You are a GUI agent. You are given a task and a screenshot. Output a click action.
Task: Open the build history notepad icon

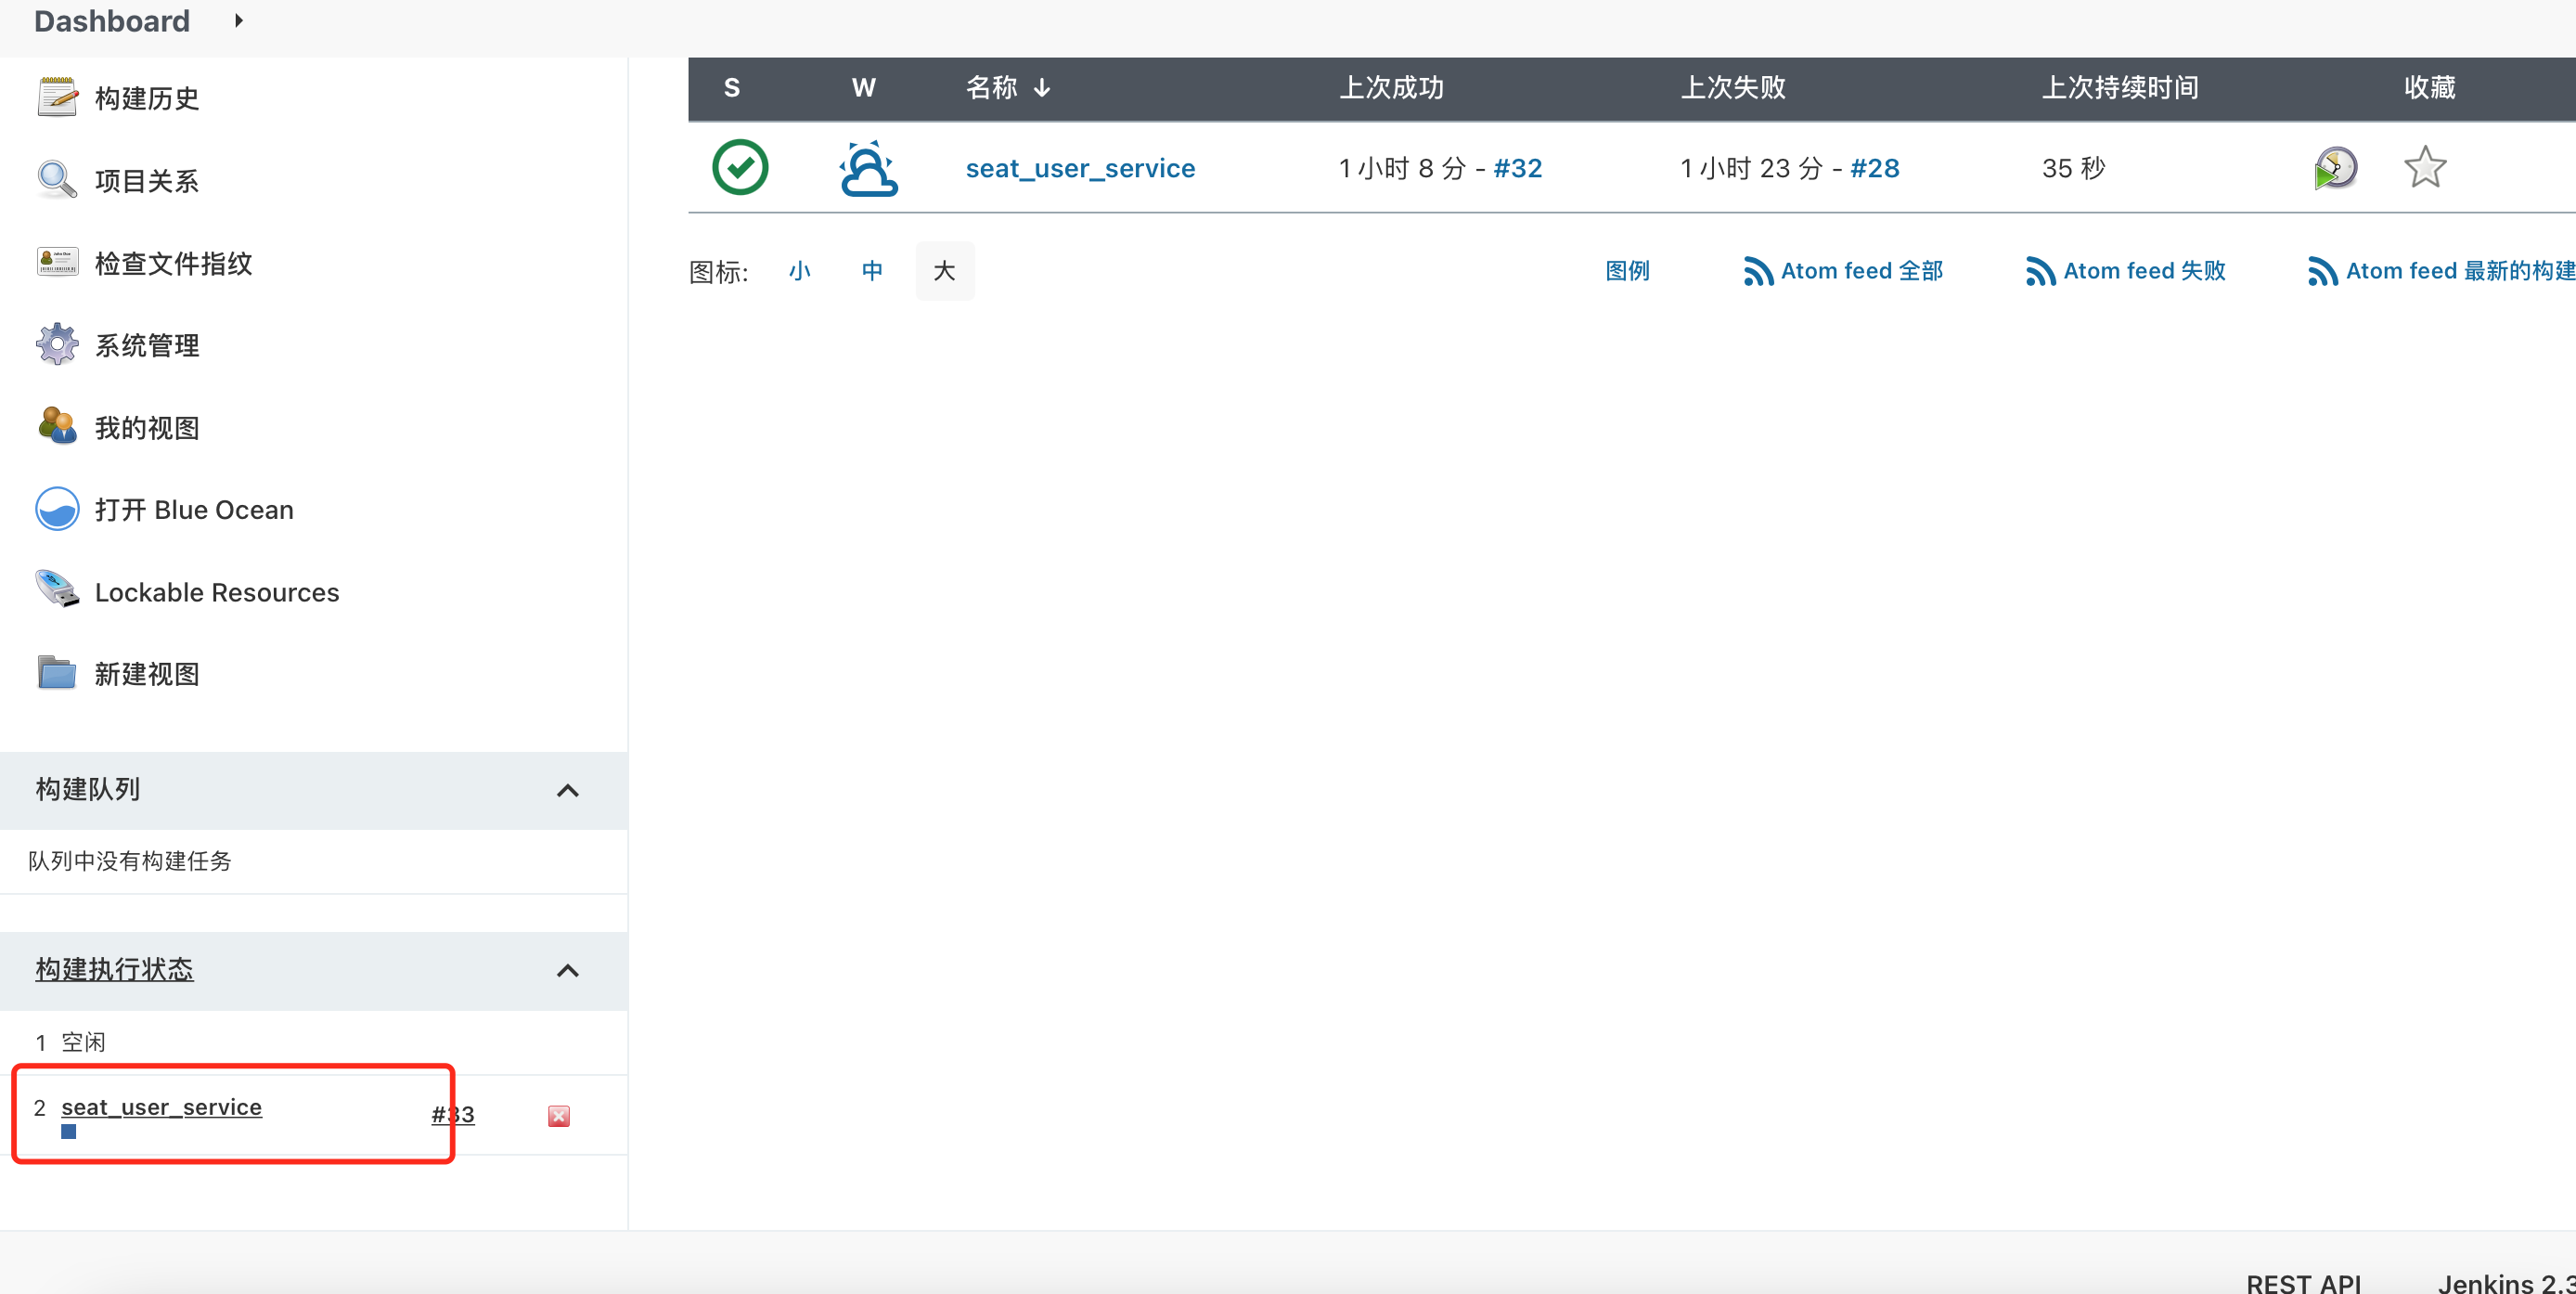57,97
